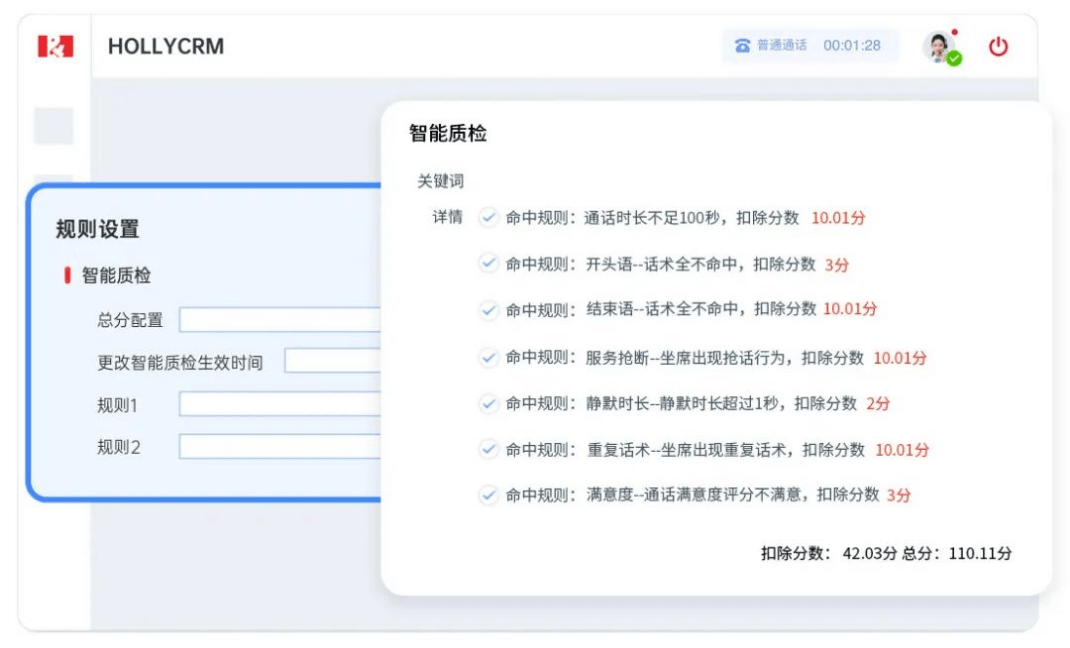
Task: Click the 2分 score for 静默时长 rule
Action: [878, 404]
